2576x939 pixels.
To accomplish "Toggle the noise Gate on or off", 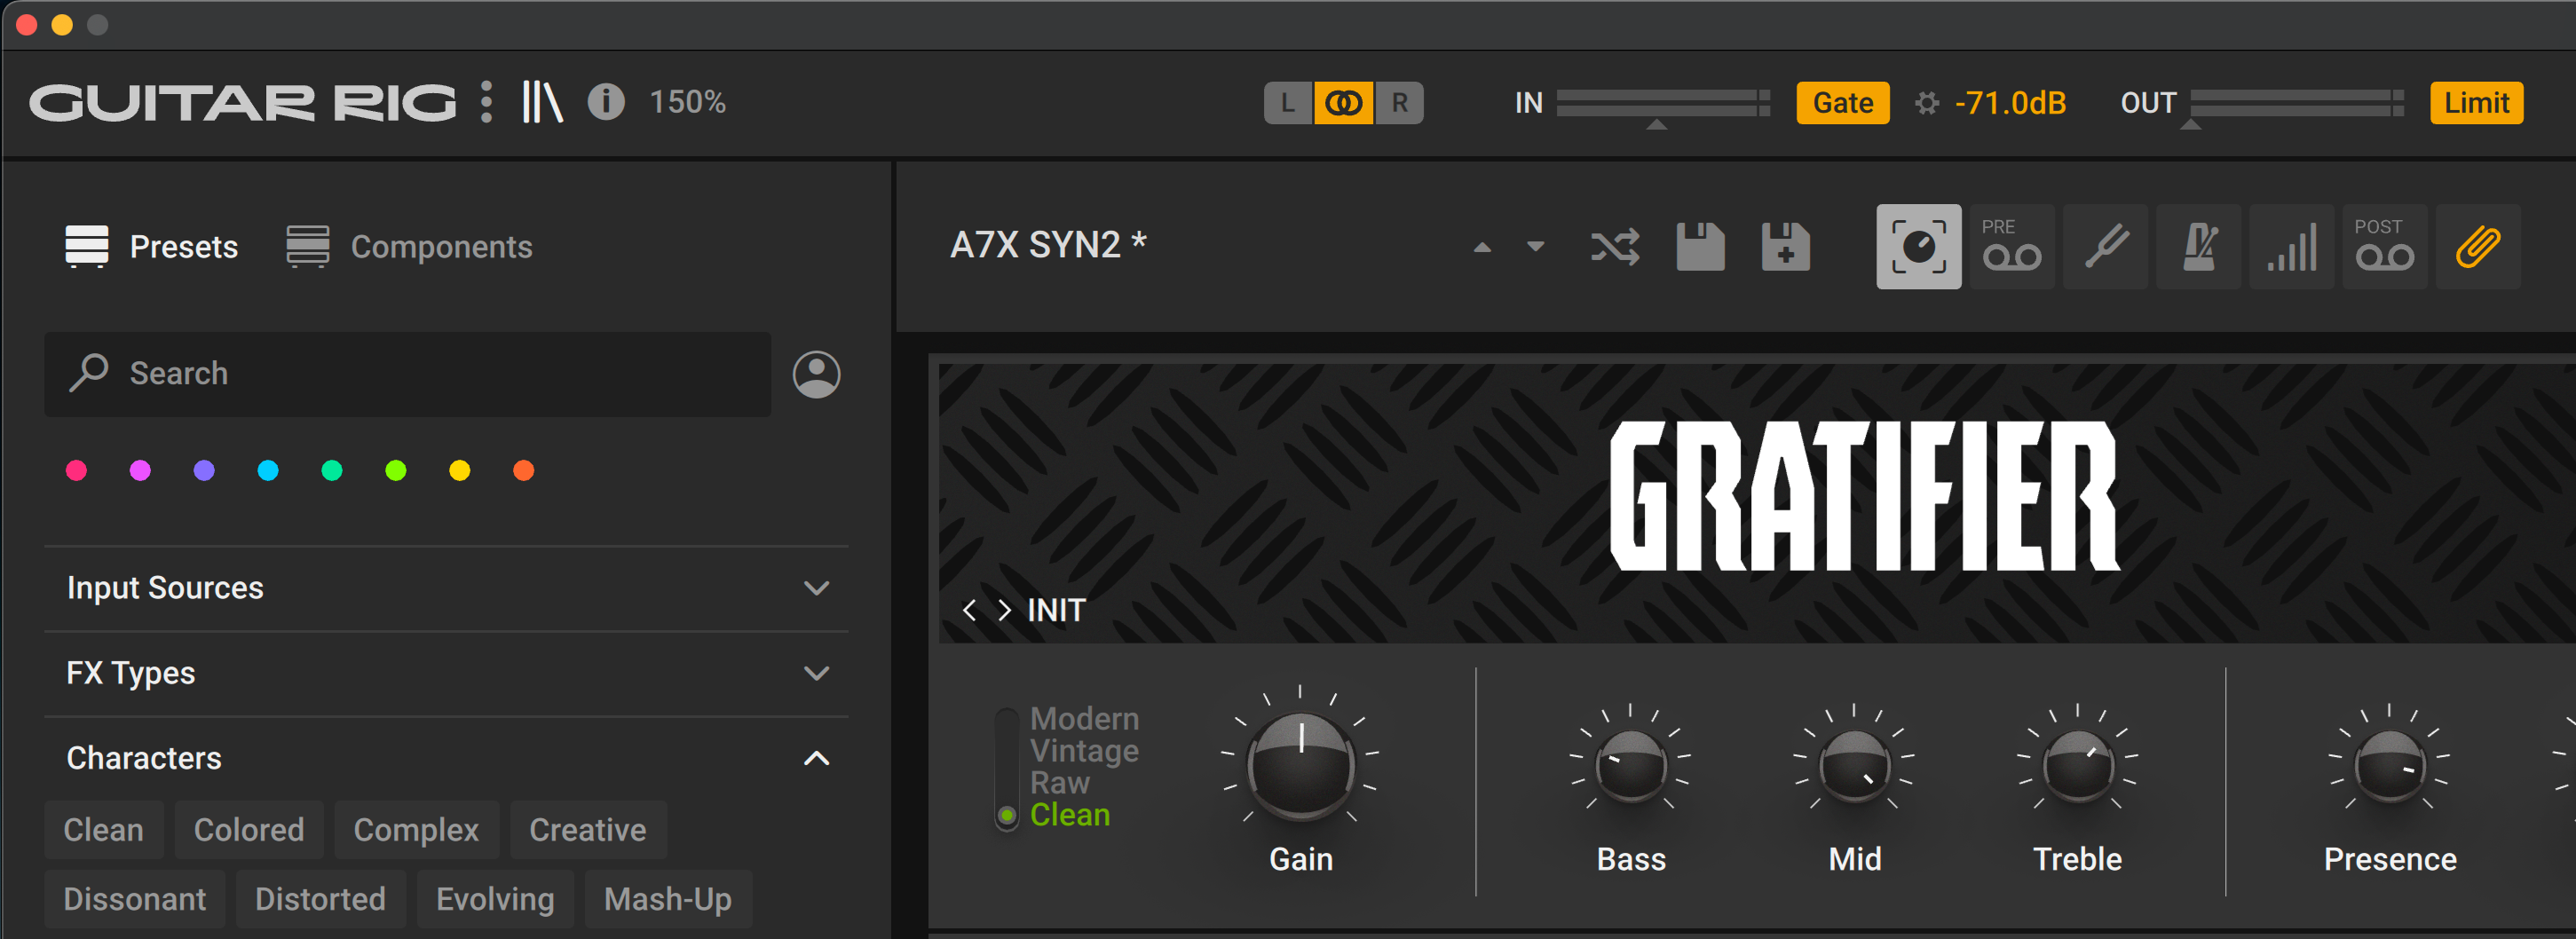I will pyautogui.click(x=1842, y=103).
